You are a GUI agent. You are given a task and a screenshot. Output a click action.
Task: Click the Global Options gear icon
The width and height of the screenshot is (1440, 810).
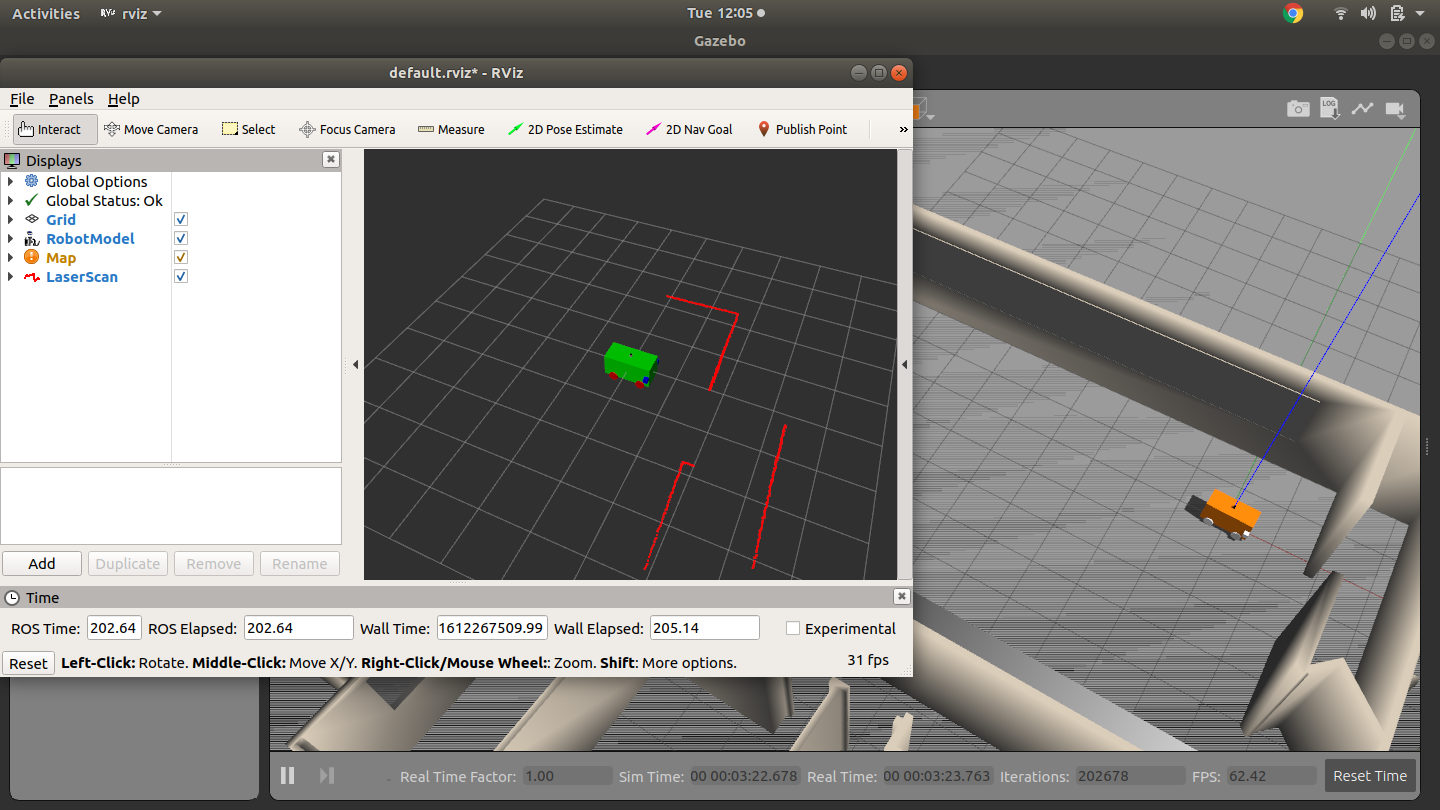tap(32, 181)
